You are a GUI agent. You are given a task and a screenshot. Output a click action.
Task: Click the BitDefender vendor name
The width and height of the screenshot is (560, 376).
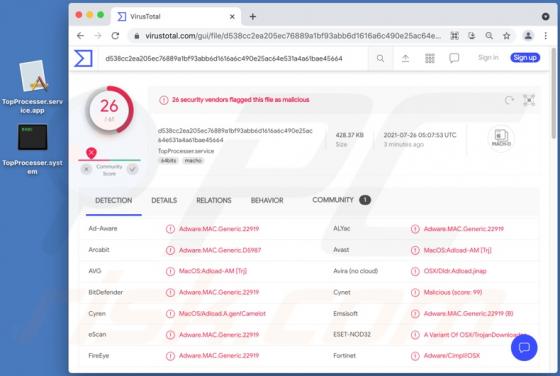(105, 292)
